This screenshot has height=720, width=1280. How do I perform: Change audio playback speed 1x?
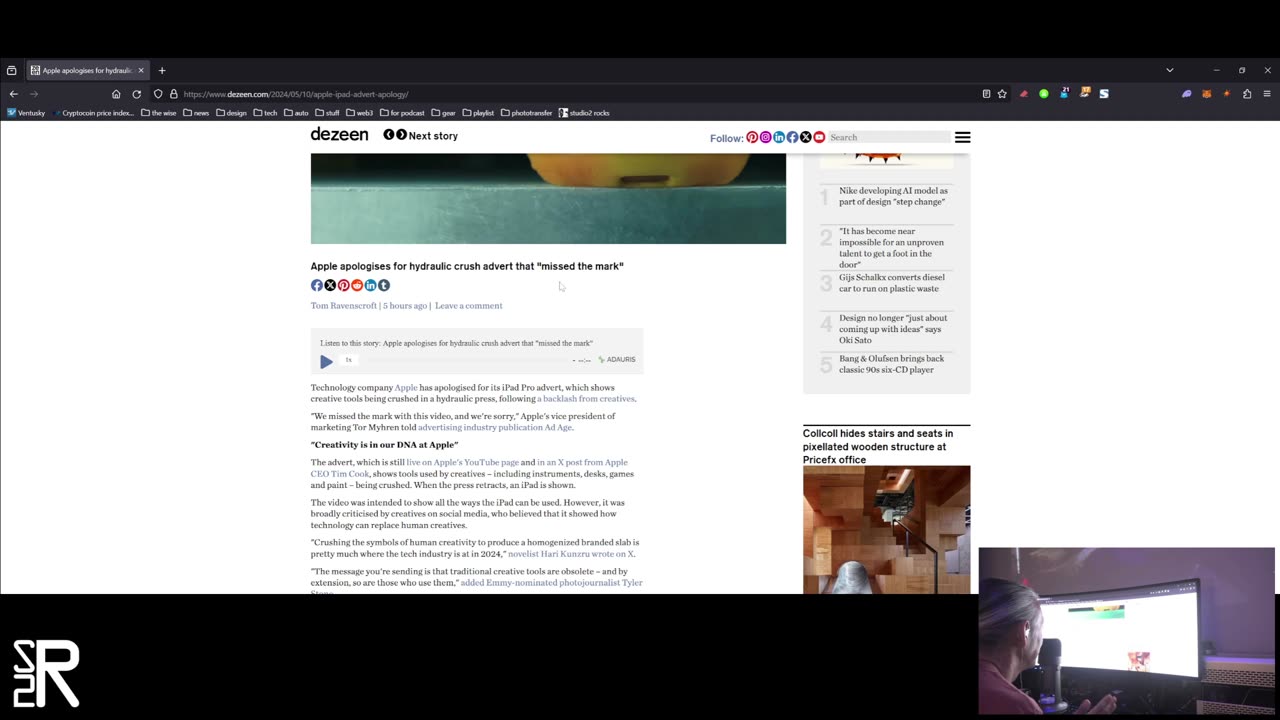(x=348, y=360)
